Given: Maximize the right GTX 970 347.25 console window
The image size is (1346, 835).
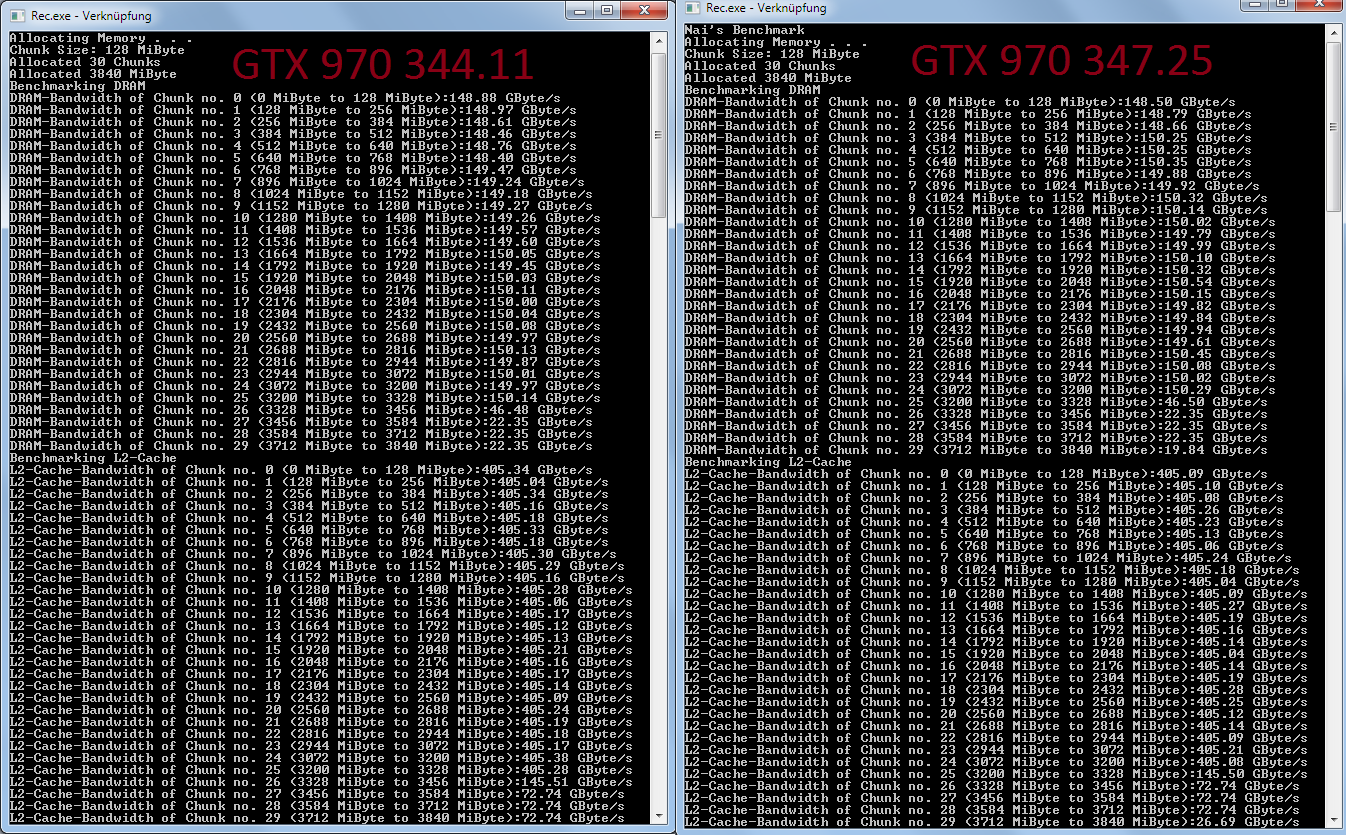Looking at the screenshot, I should (x=1282, y=6).
